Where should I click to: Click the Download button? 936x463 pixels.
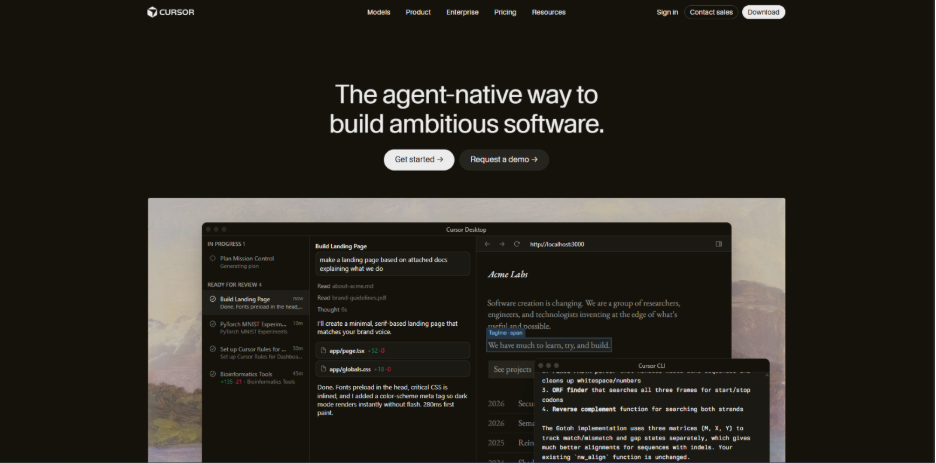(x=763, y=12)
